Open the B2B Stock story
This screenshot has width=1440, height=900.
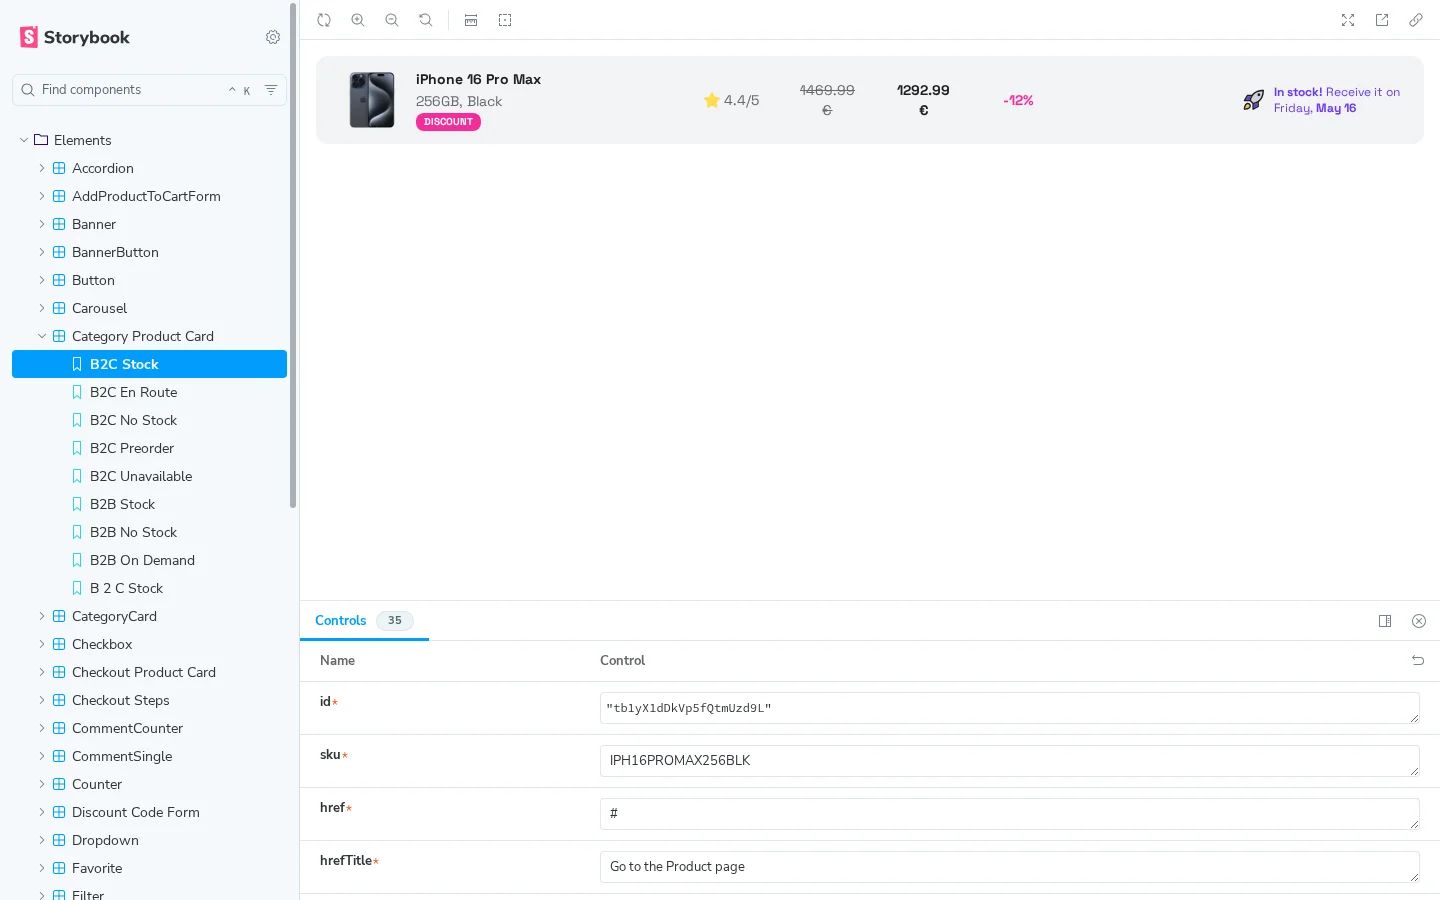click(x=149, y=504)
